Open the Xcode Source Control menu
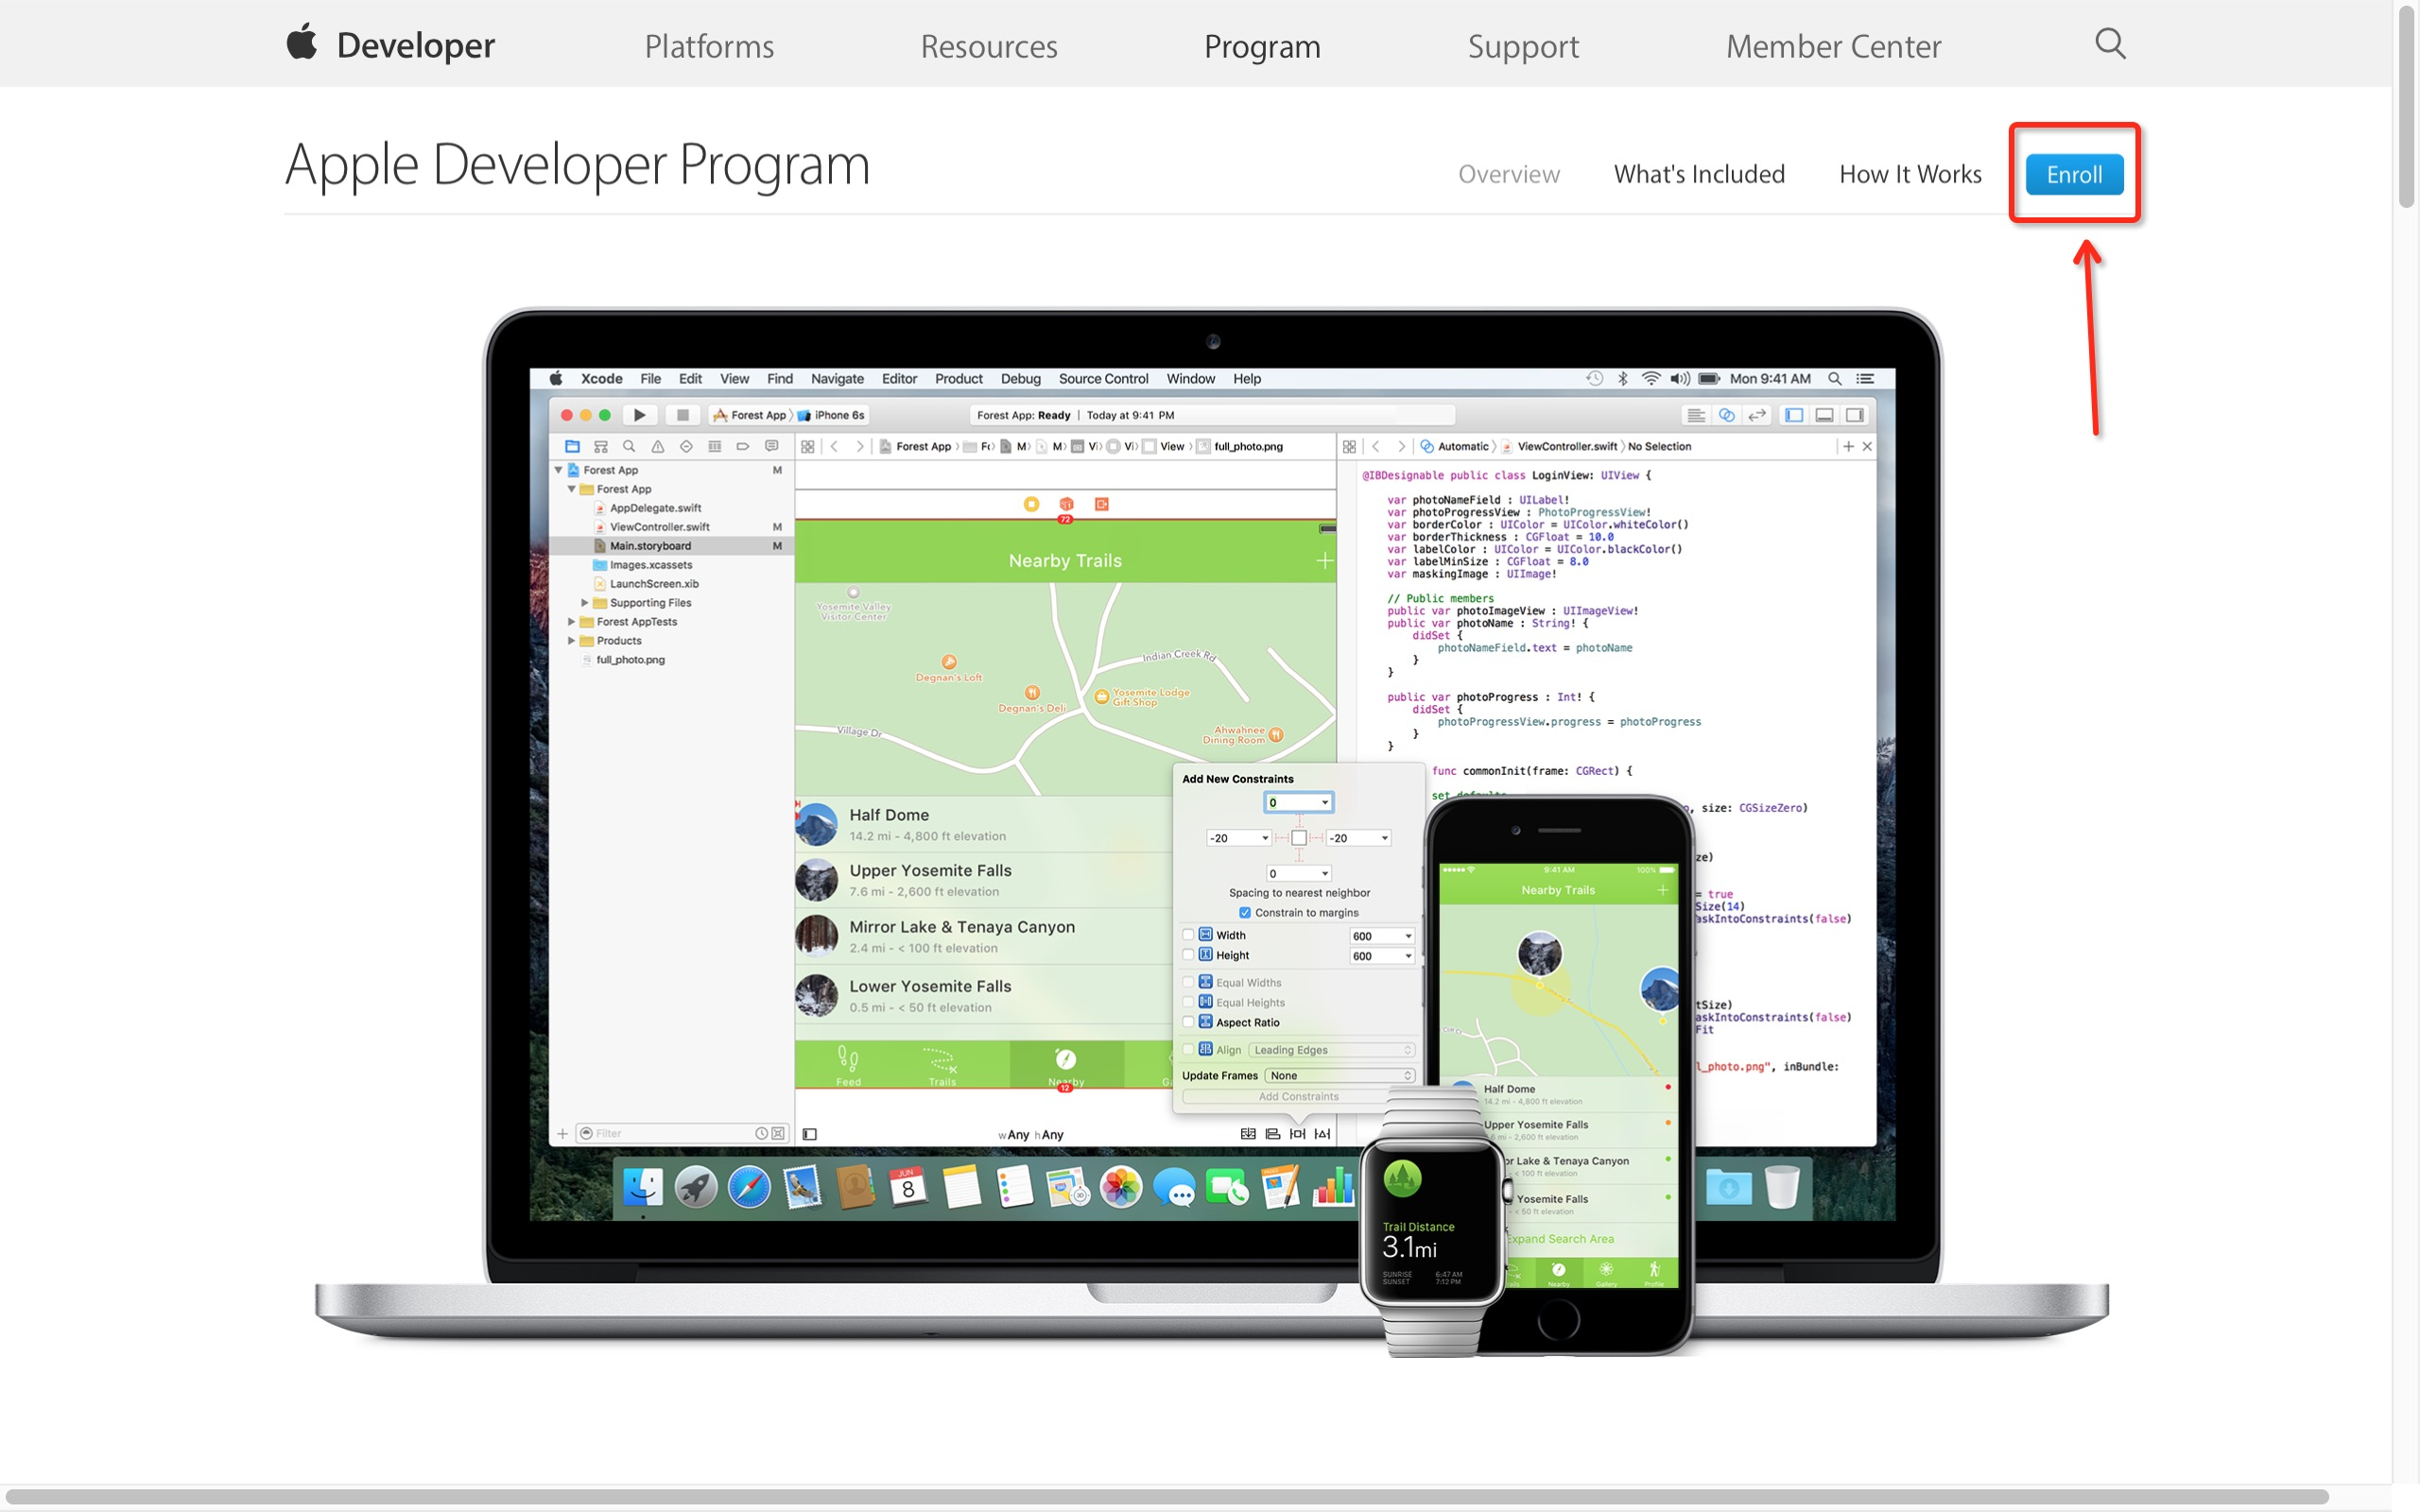Screen dimensions: 2420x1512 point(1103,379)
